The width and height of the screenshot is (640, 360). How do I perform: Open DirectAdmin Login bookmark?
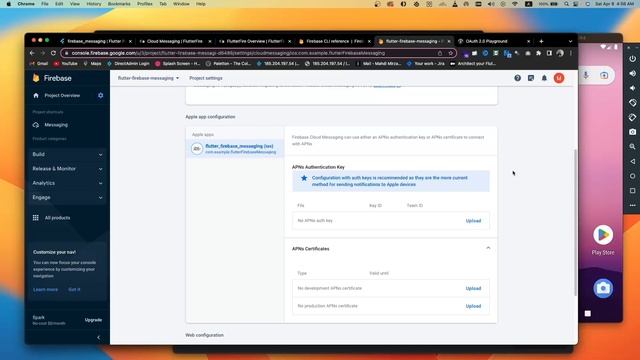(x=128, y=64)
